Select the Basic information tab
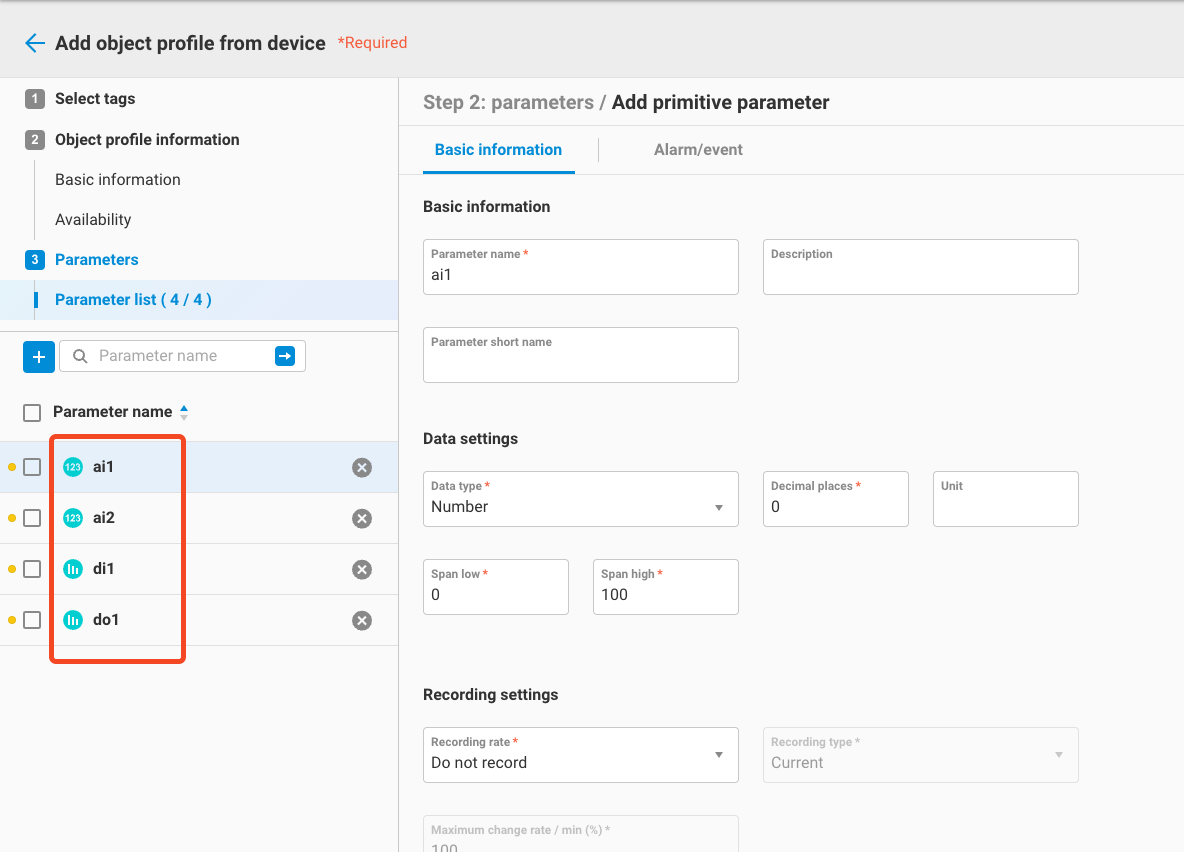The width and height of the screenshot is (1184, 852). pyautogui.click(x=498, y=150)
